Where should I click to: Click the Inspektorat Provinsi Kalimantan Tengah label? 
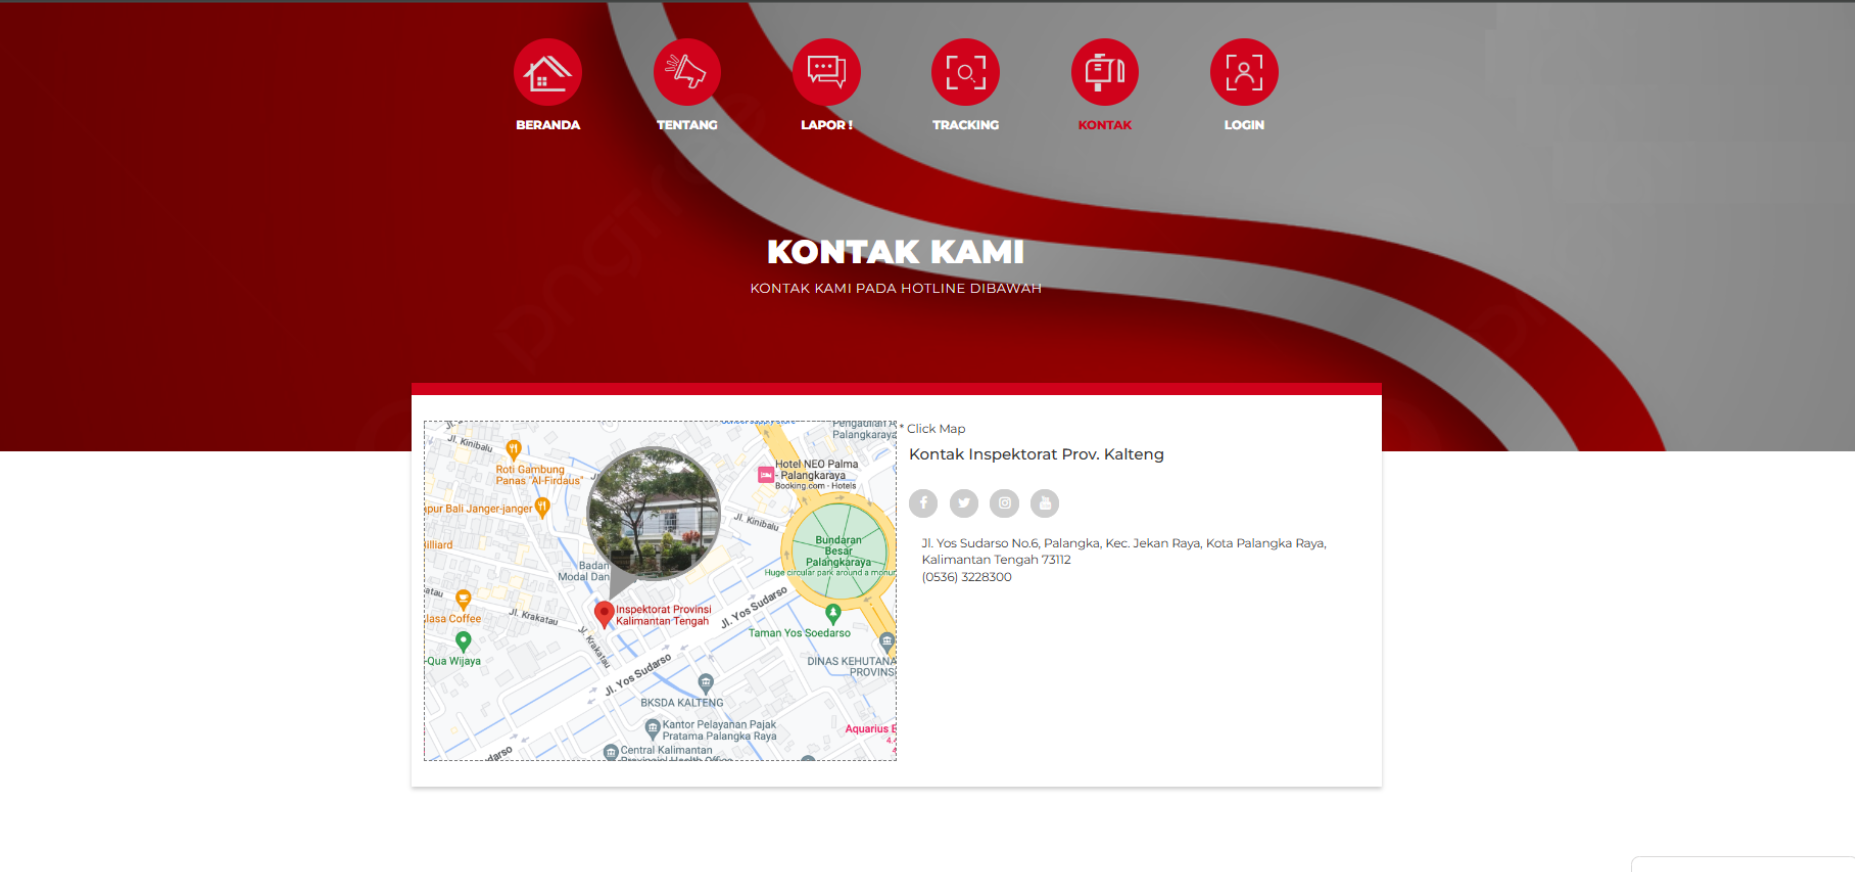[x=663, y=615]
